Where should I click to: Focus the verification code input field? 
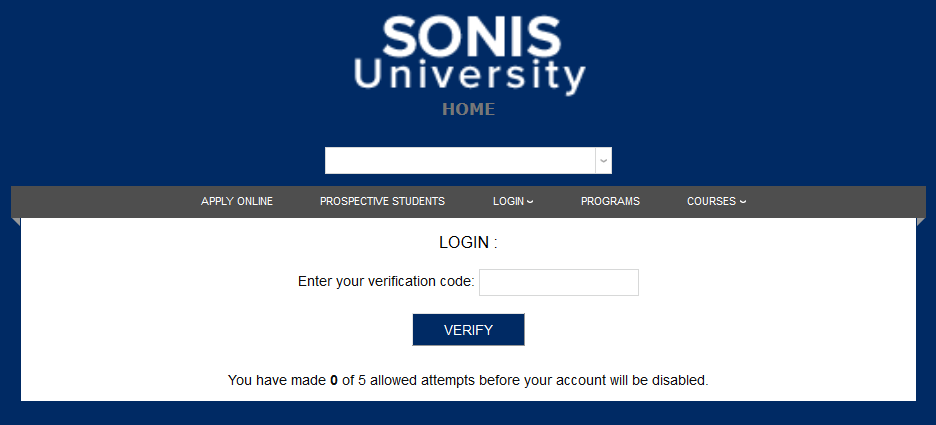point(558,283)
